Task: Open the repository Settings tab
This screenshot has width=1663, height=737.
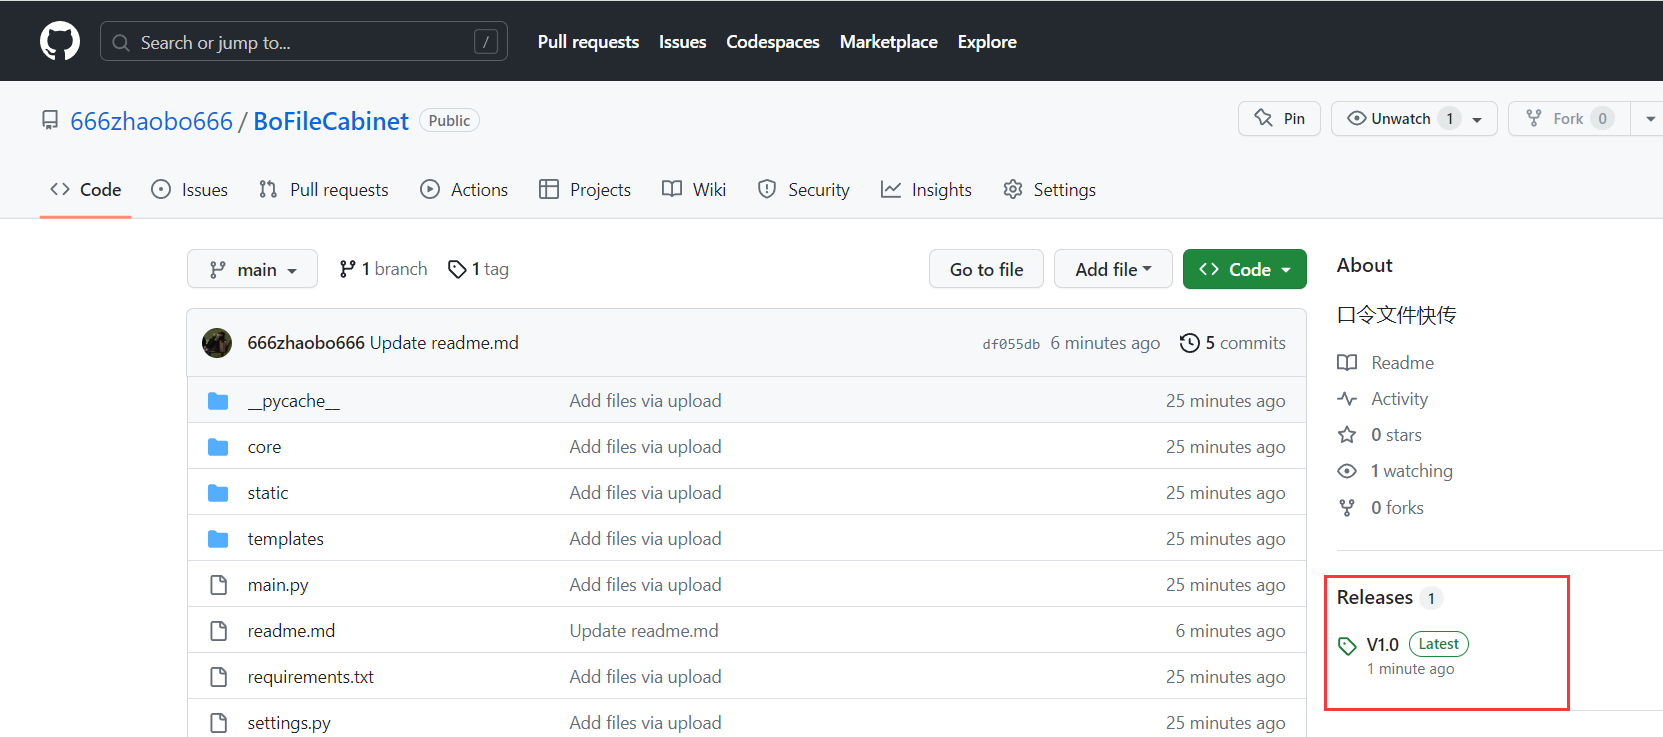Action: tap(1050, 189)
